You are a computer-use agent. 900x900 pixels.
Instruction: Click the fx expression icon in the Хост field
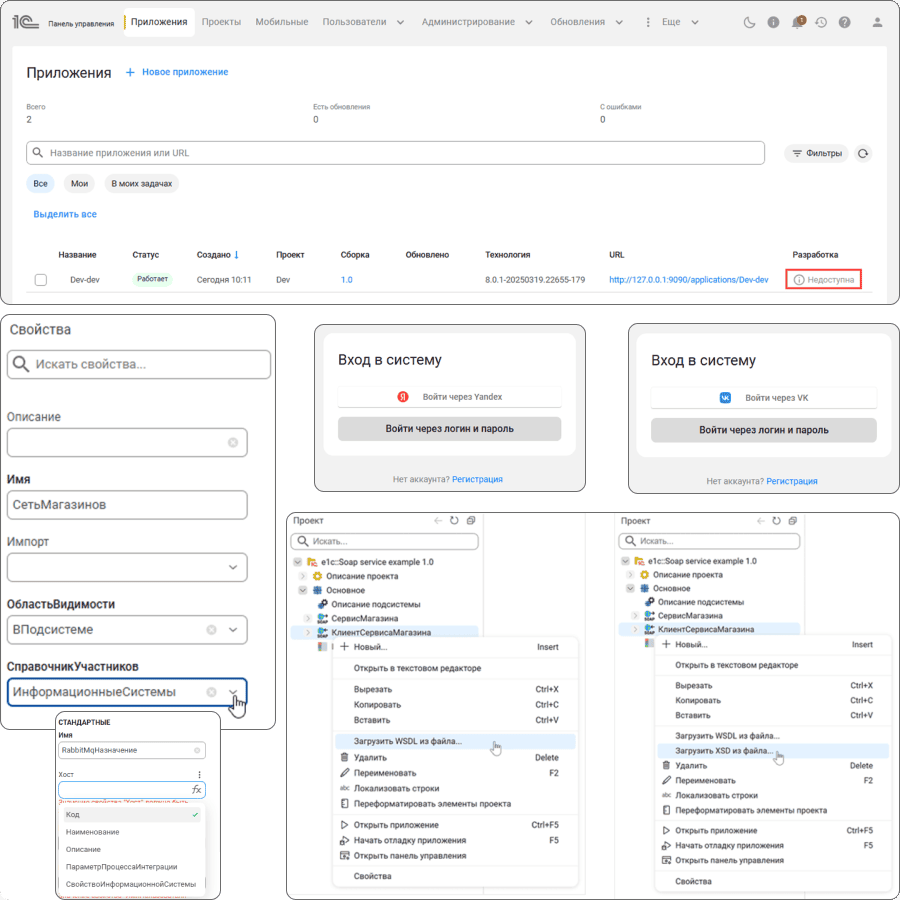pyautogui.click(x=196, y=790)
